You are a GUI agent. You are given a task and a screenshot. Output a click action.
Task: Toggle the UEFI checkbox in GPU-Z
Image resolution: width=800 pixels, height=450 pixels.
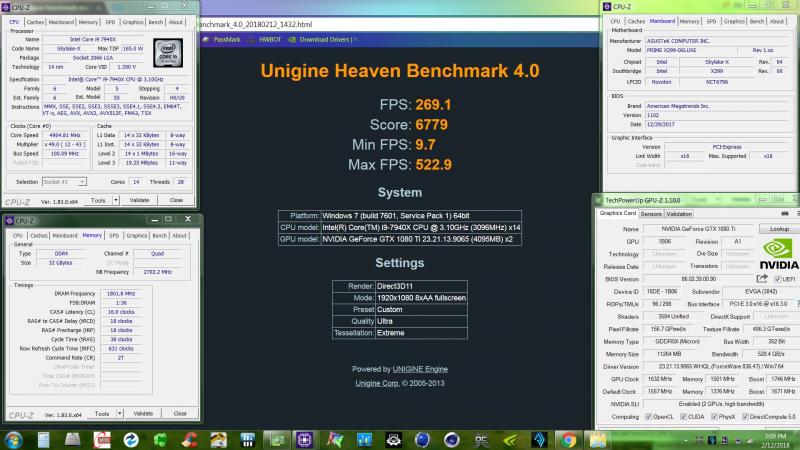point(777,279)
